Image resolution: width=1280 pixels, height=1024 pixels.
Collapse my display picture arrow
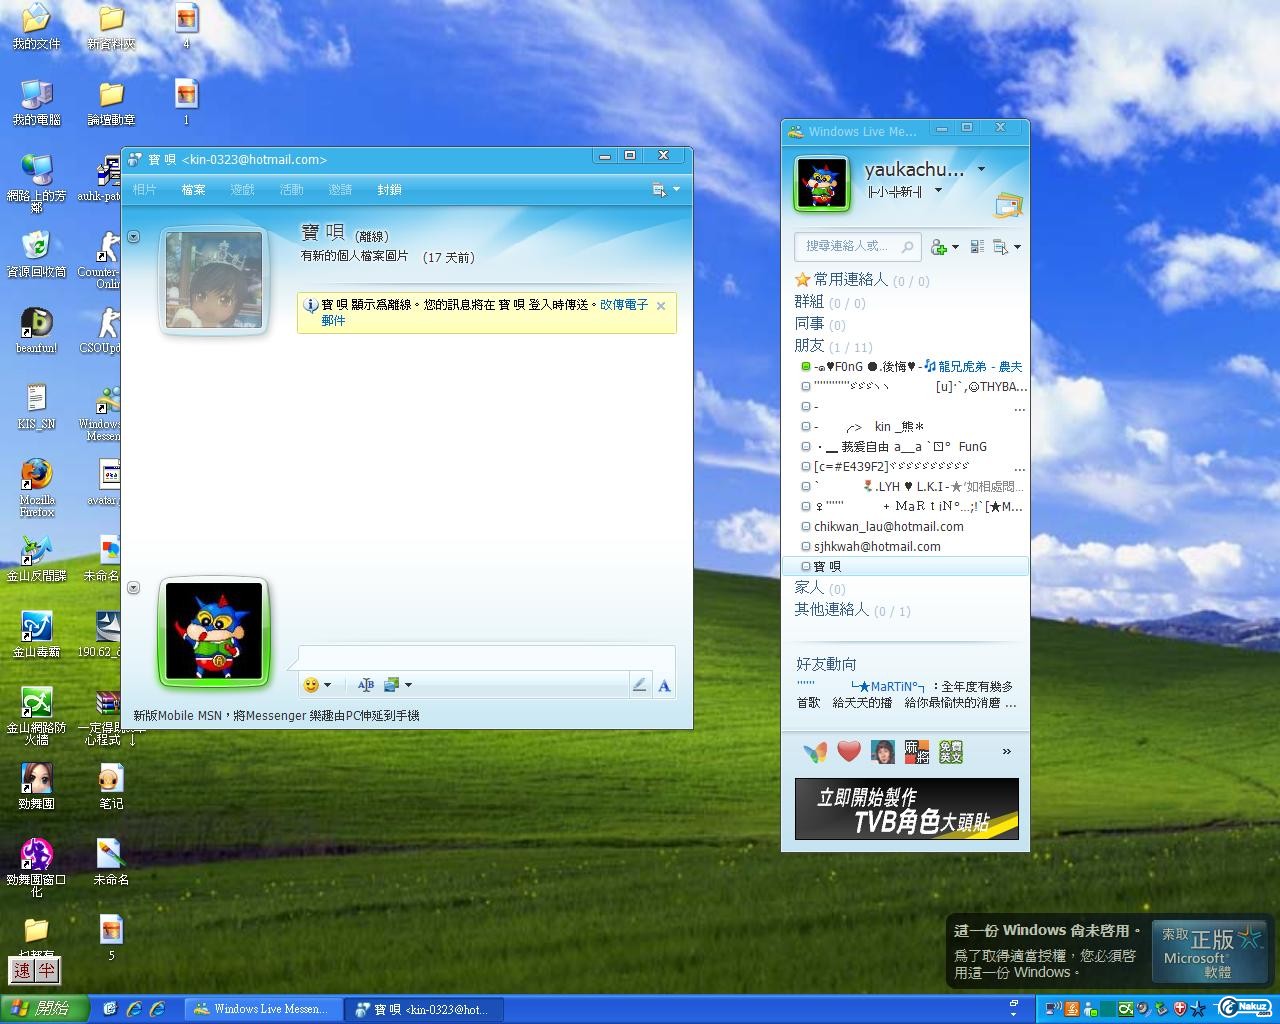point(133,588)
